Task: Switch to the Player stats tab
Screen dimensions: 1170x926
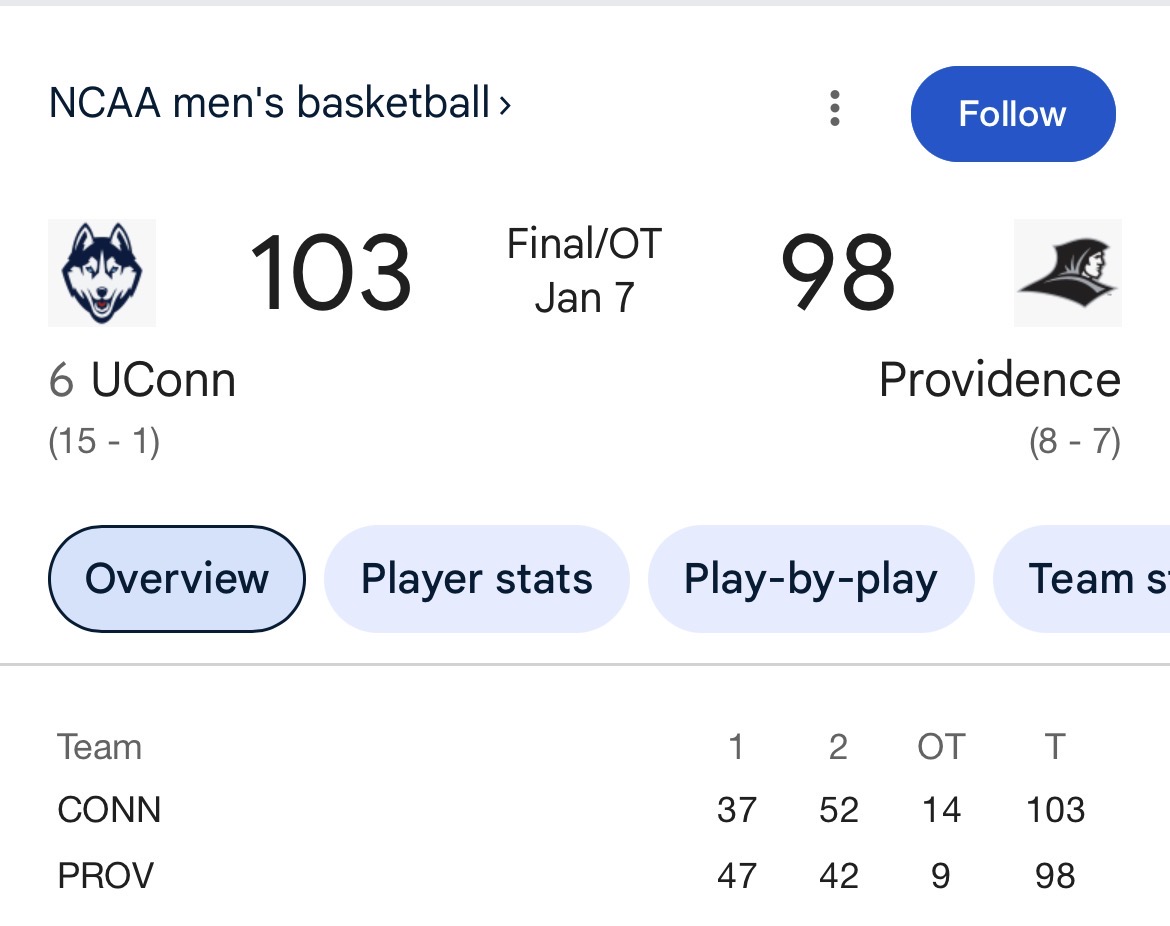Action: pyautogui.click(x=476, y=579)
